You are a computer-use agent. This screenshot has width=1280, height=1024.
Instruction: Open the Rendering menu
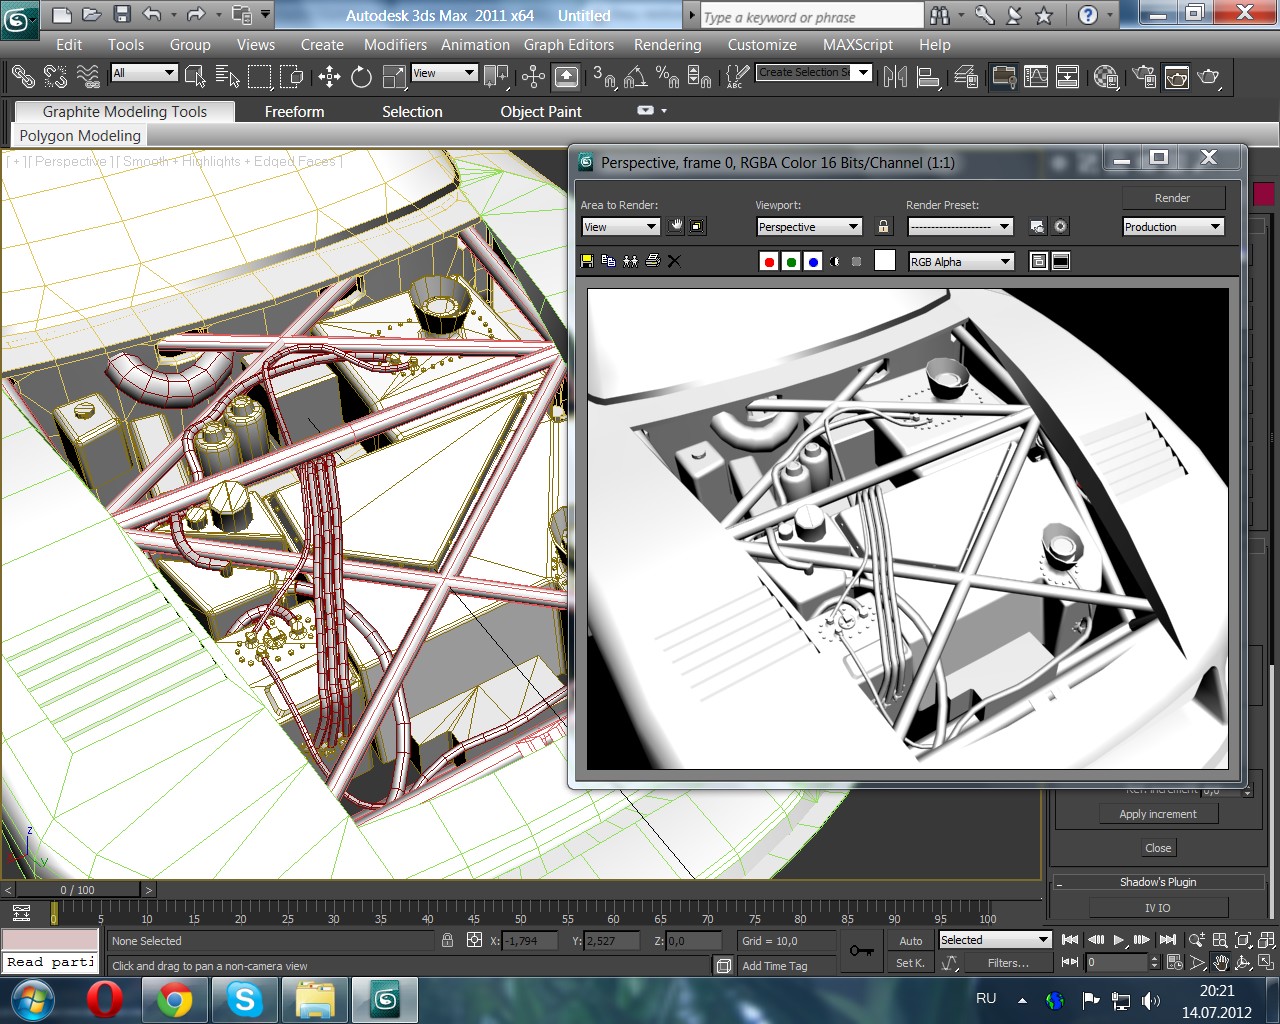tap(667, 45)
